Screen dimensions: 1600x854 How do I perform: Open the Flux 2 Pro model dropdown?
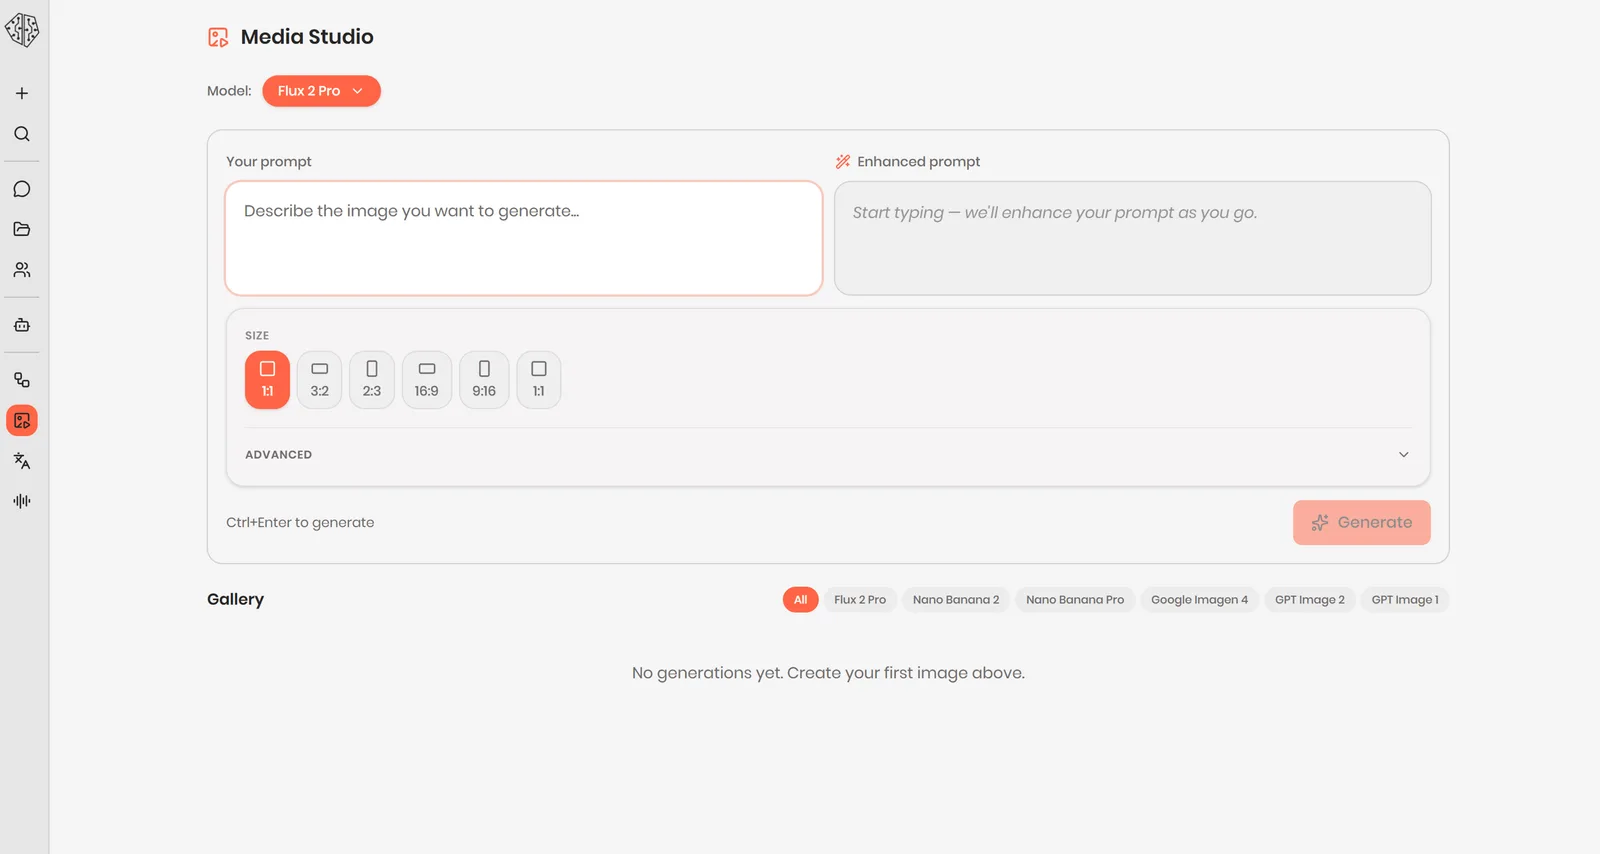pyautogui.click(x=321, y=91)
